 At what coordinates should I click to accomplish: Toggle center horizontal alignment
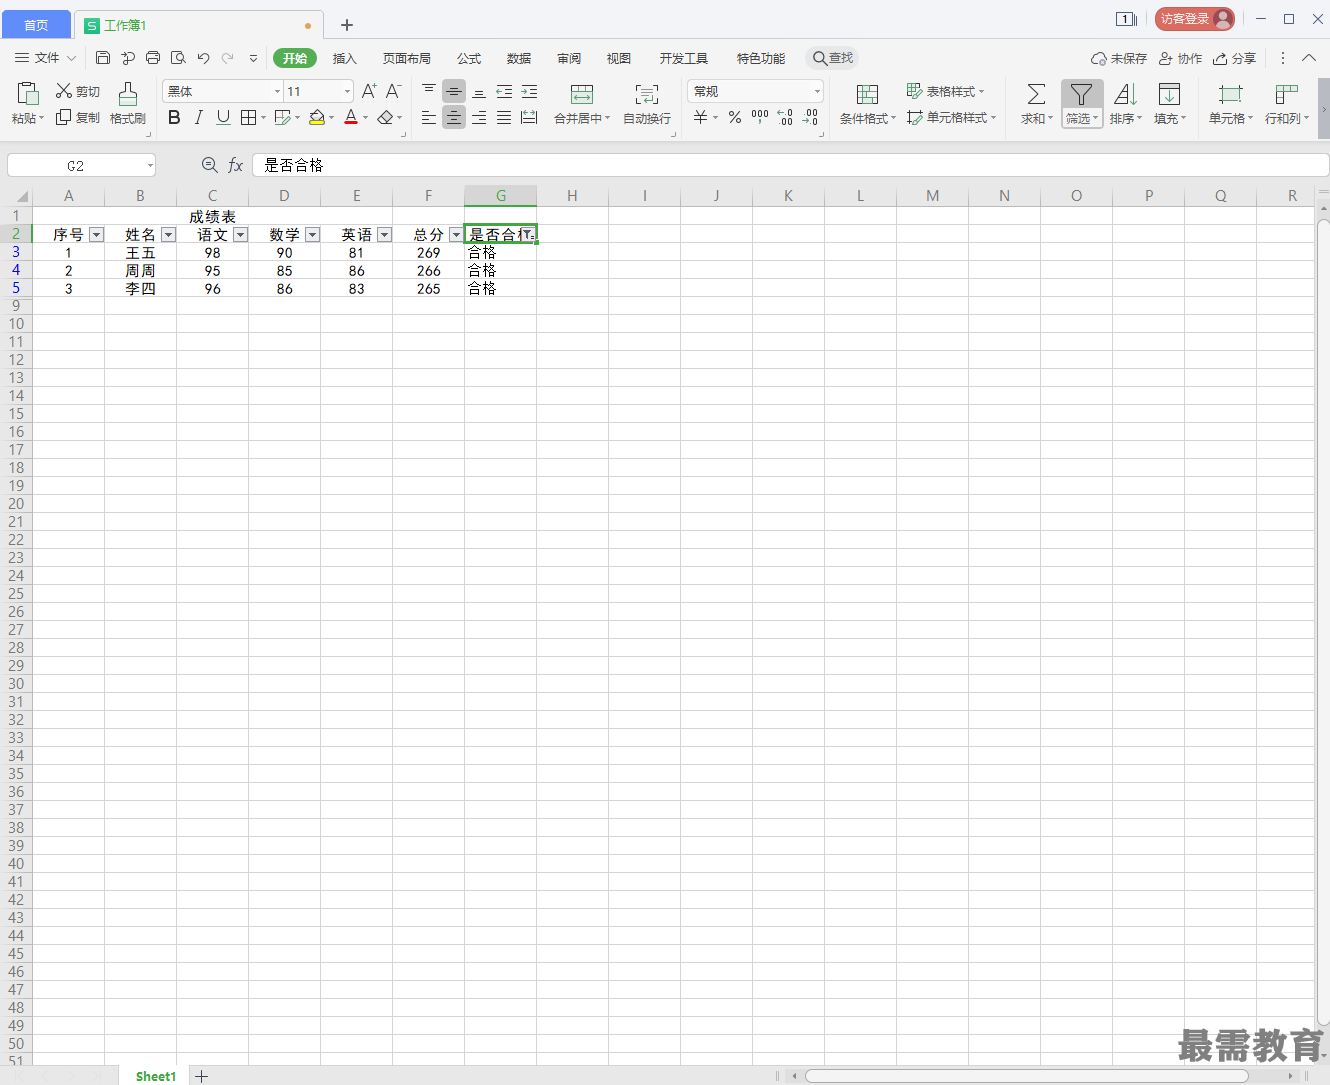coord(454,118)
